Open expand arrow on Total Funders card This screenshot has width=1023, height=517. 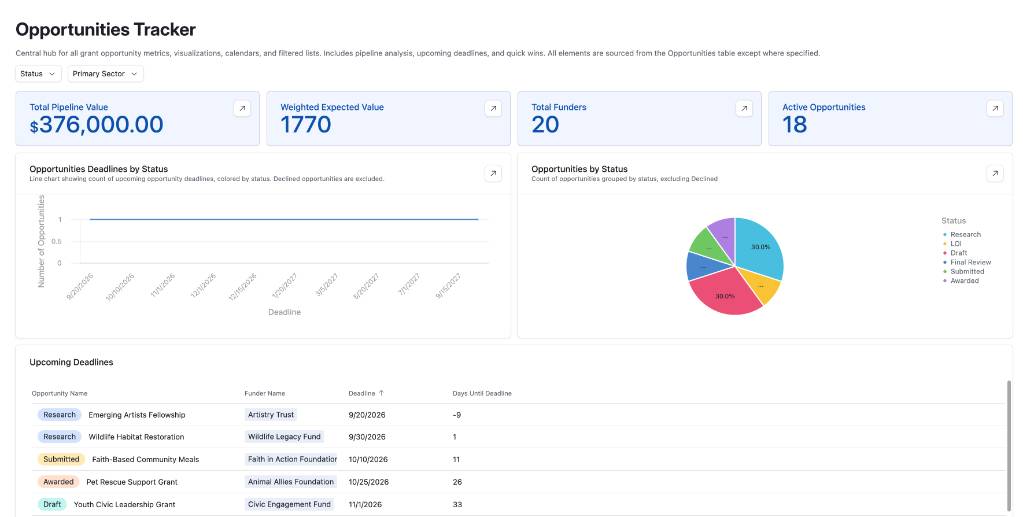(x=744, y=108)
